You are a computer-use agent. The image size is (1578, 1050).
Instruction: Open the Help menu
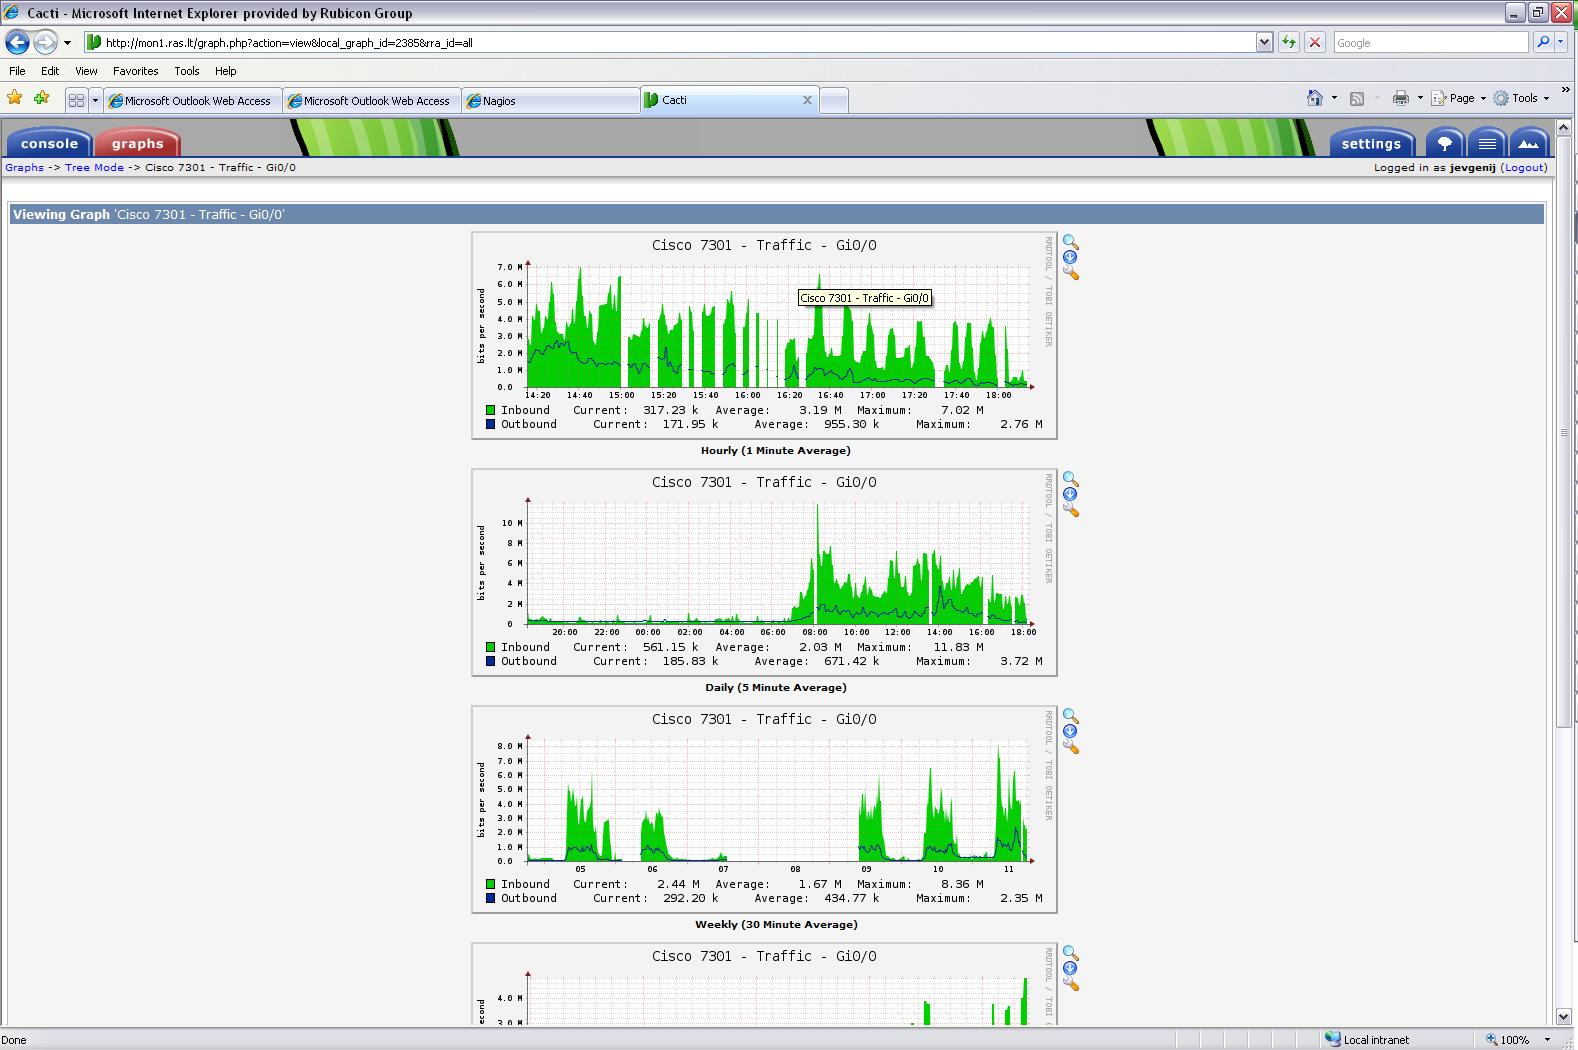[225, 71]
